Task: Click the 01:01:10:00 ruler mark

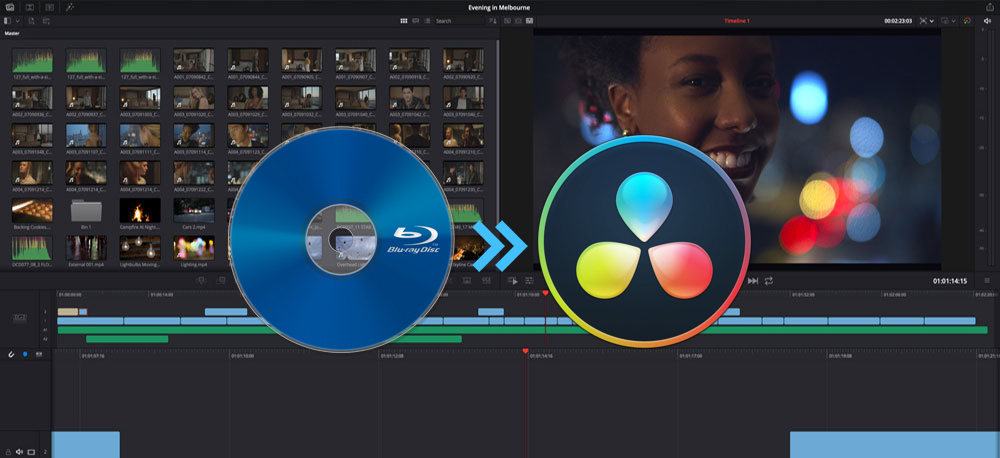Action: (242, 356)
